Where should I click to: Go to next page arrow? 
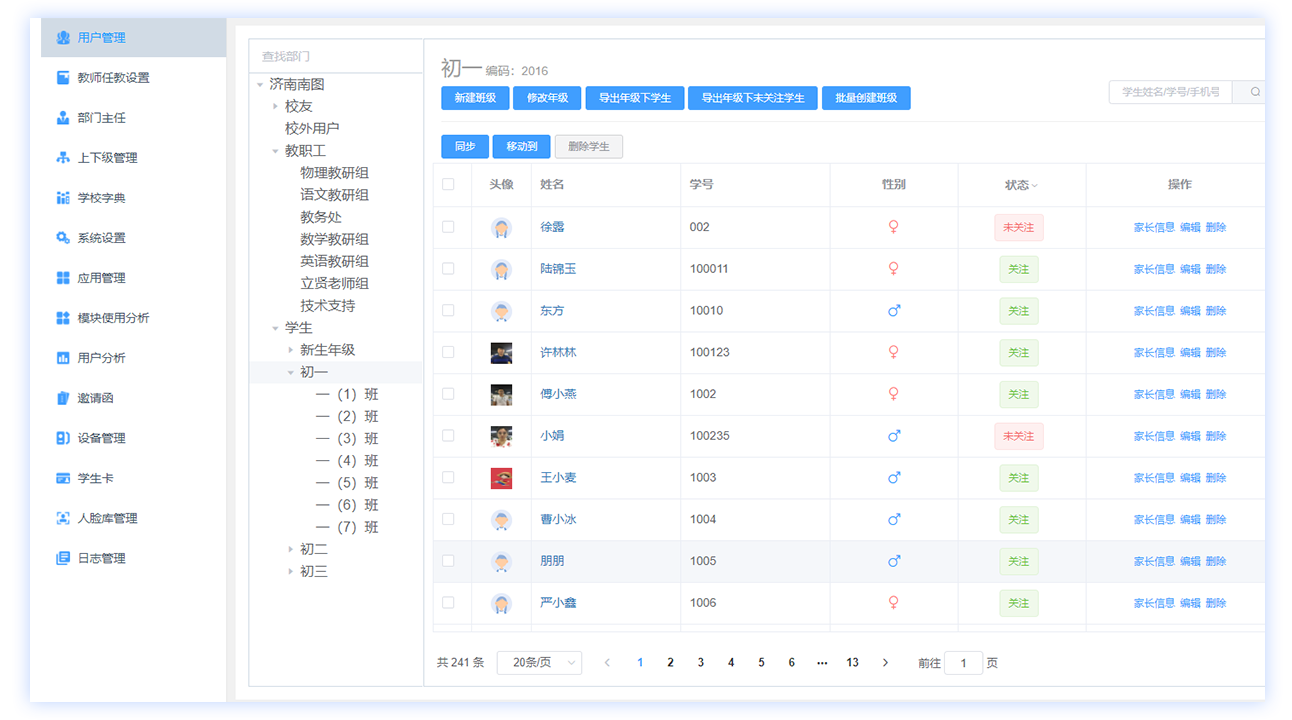(885, 663)
